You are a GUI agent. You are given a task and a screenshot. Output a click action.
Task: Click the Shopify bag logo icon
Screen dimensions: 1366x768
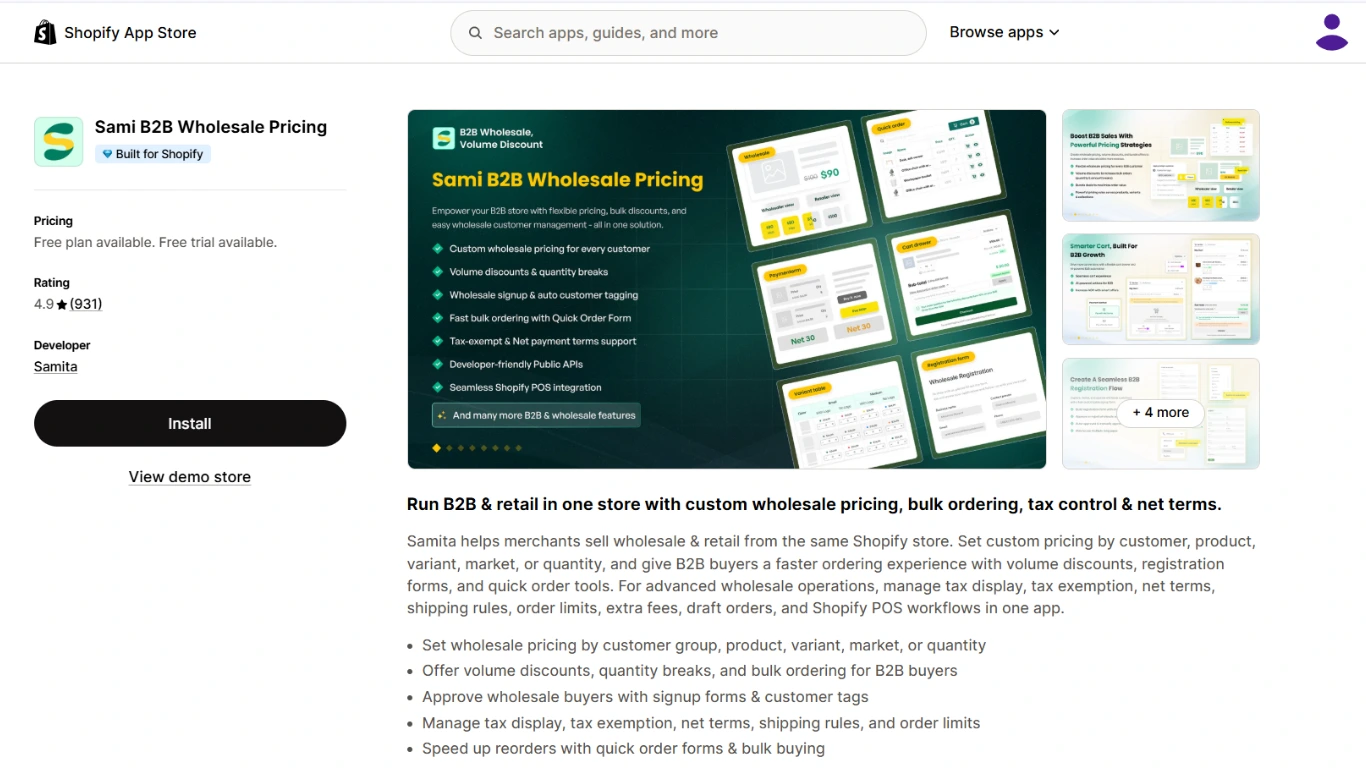(45, 32)
